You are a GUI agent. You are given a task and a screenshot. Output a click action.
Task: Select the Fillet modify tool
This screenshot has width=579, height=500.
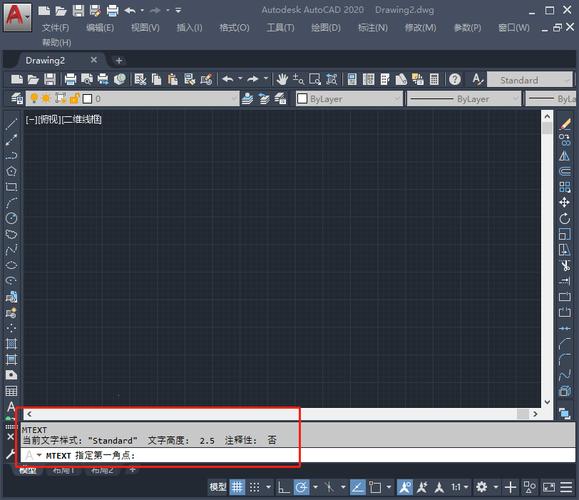[565, 359]
